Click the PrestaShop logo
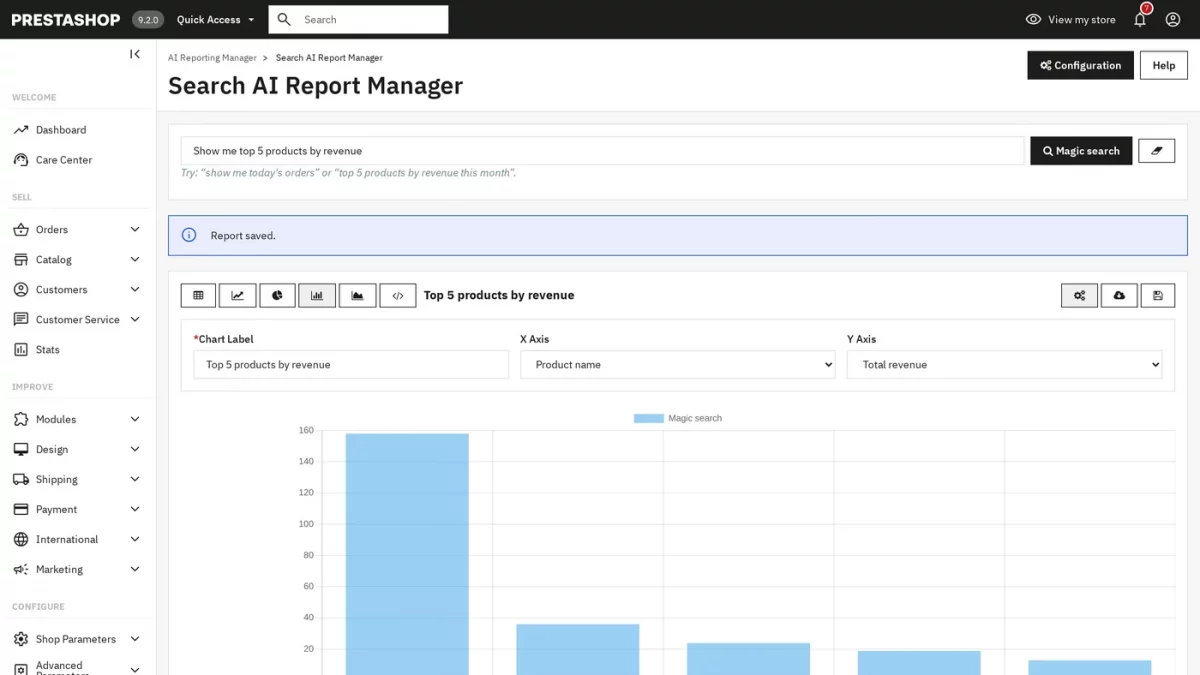Viewport: 1200px width, 675px height. (x=66, y=20)
